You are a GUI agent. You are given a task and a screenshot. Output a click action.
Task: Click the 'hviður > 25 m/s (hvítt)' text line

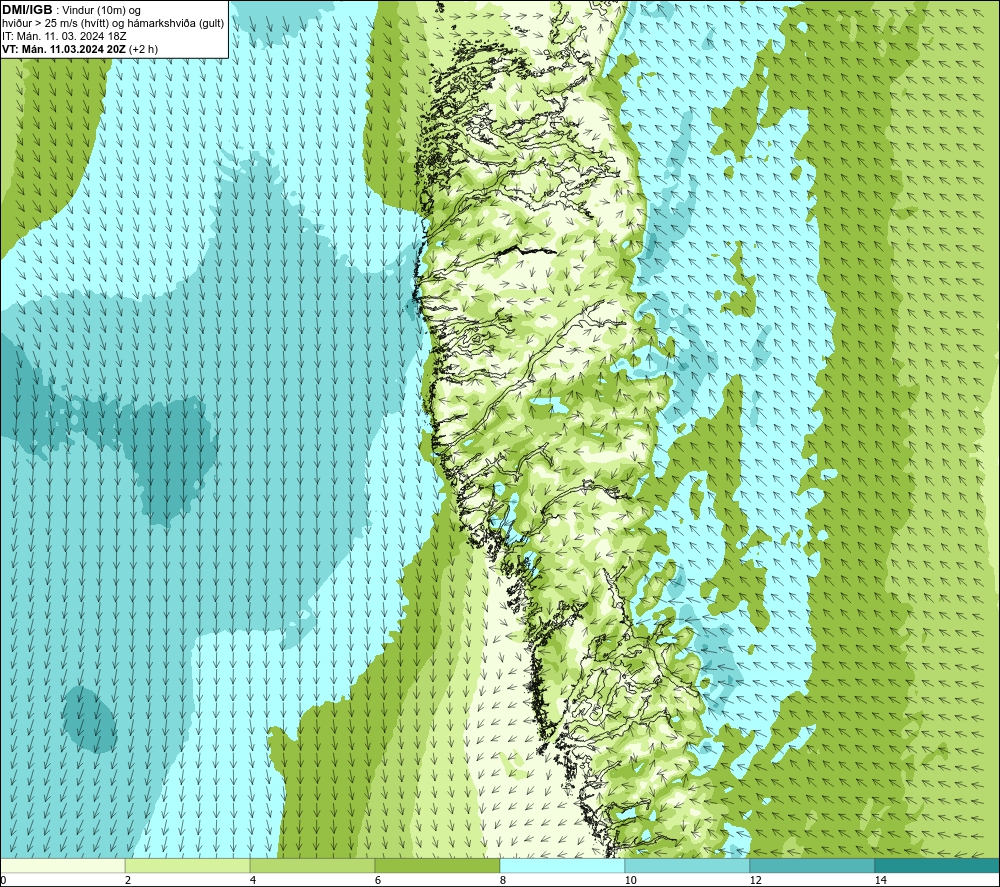[113, 24]
